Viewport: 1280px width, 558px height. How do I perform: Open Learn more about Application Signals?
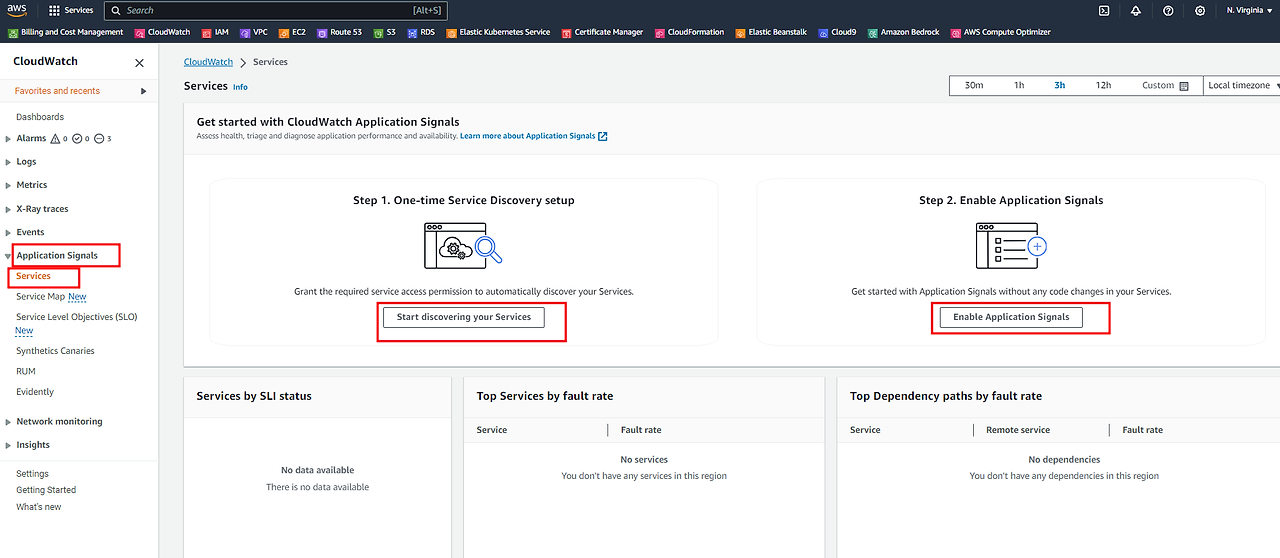click(x=534, y=136)
